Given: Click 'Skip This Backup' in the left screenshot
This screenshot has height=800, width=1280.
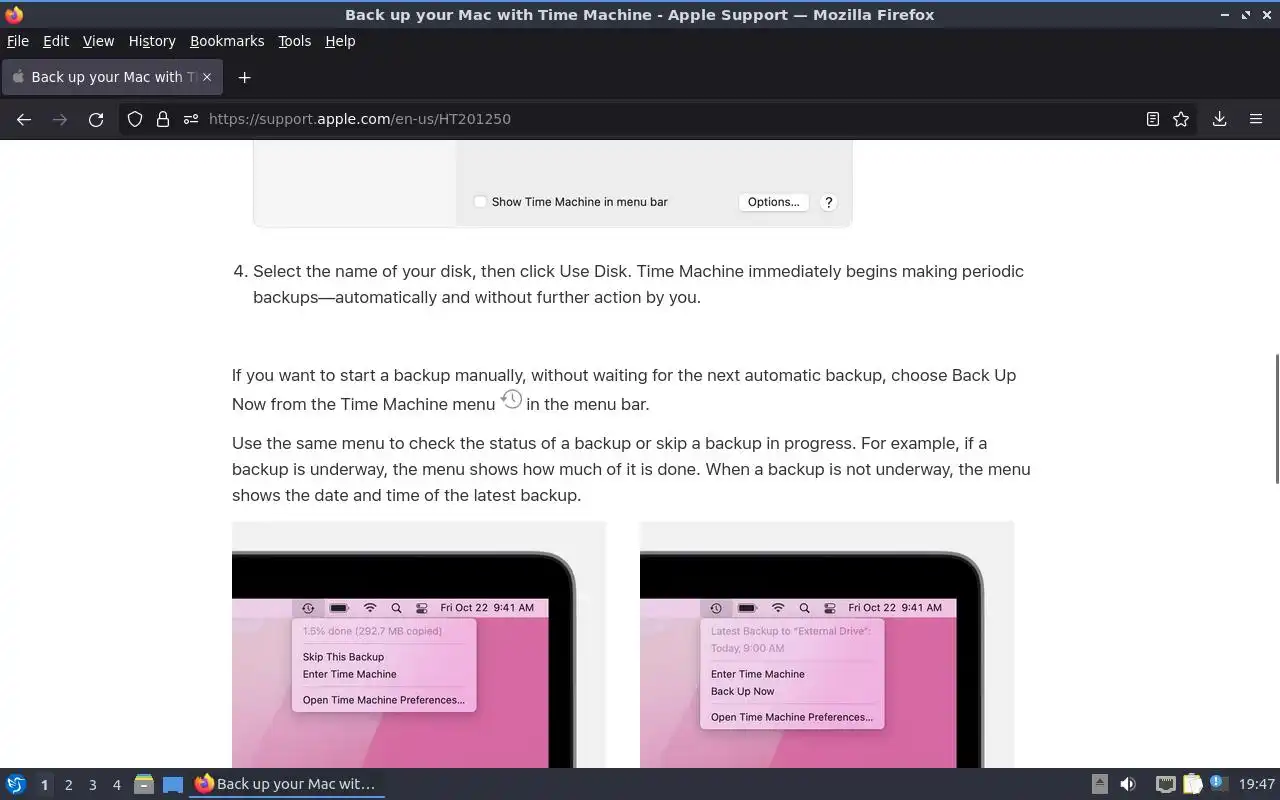Looking at the screenshot, I should tap(343, 657).
